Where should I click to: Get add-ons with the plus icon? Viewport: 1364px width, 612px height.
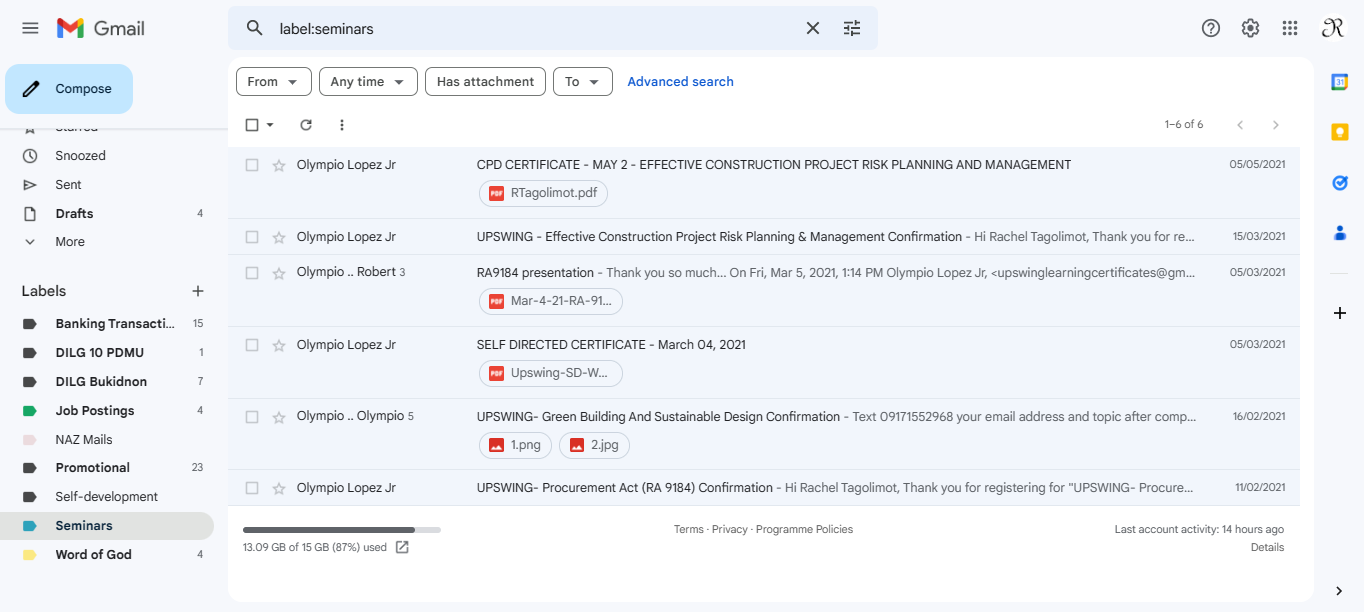[1340, 313]
